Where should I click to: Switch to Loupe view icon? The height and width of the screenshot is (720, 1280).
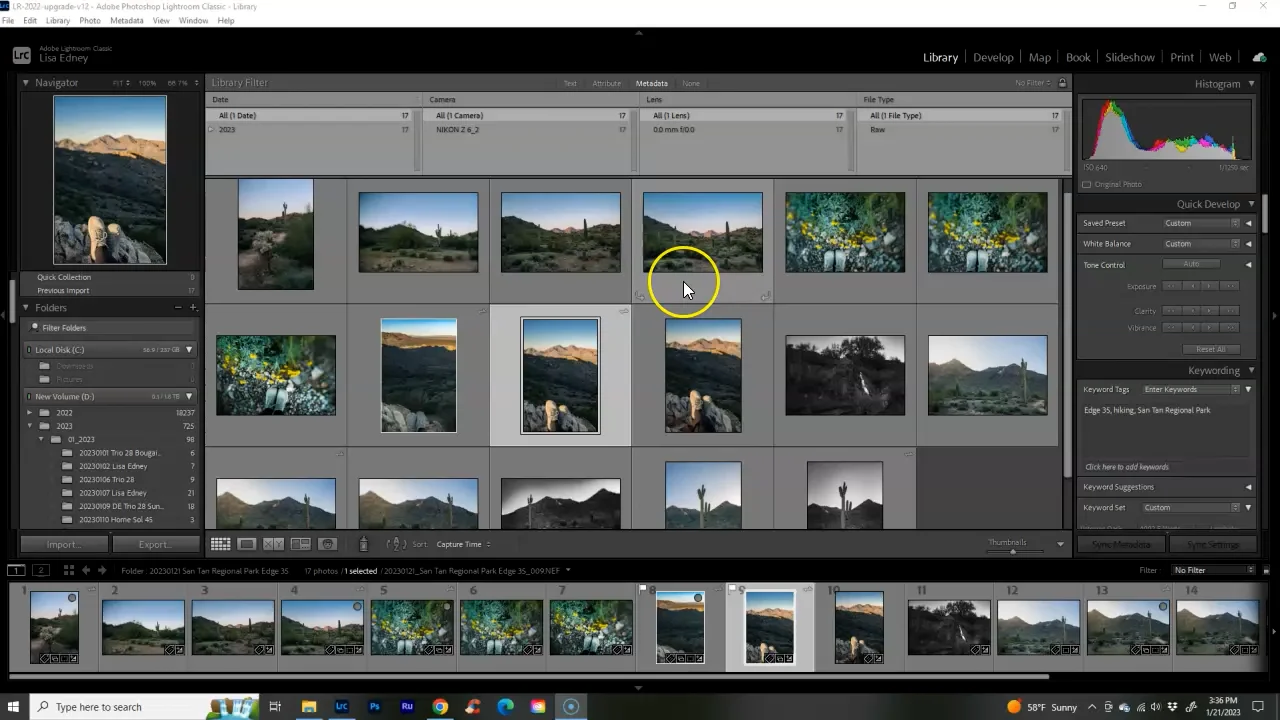(x=247, y=544)
